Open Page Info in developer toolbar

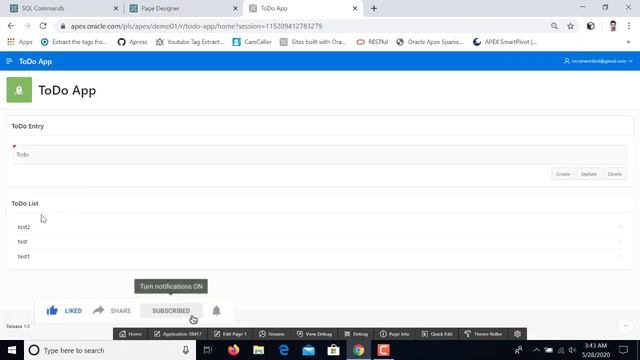395,334
